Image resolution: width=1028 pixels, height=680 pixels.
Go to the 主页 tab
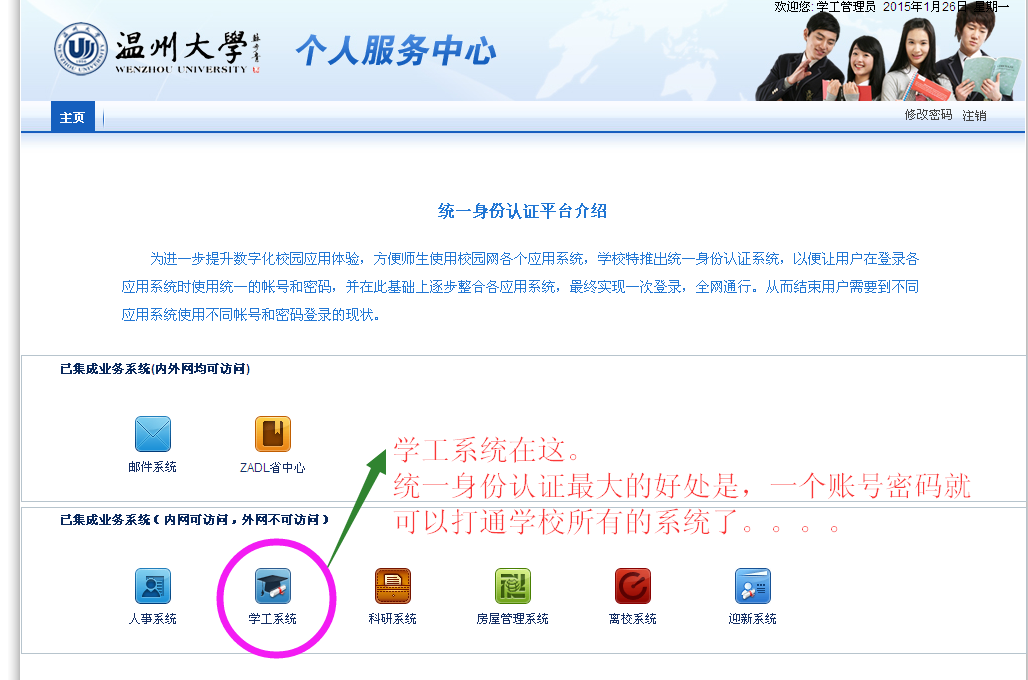73,118
